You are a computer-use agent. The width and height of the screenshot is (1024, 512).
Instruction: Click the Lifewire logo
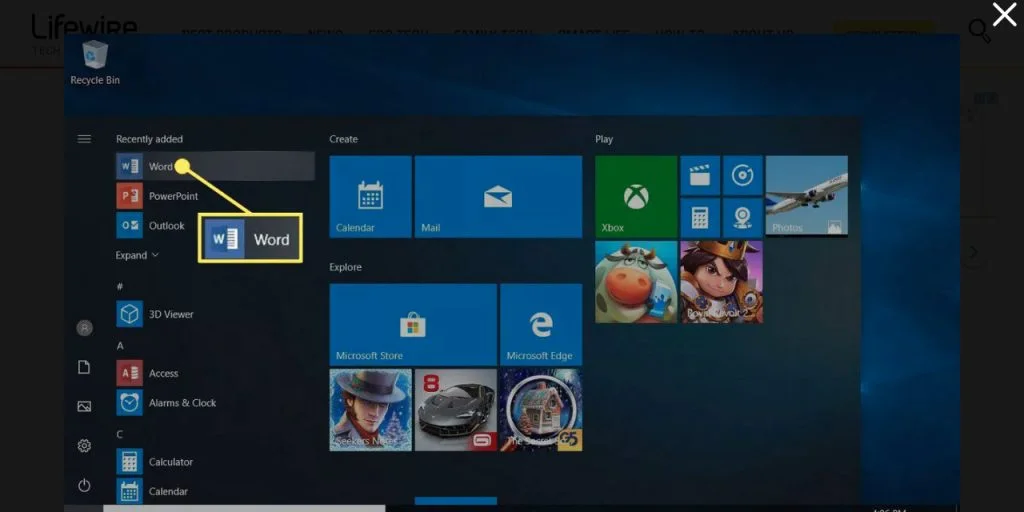(84, 33)
